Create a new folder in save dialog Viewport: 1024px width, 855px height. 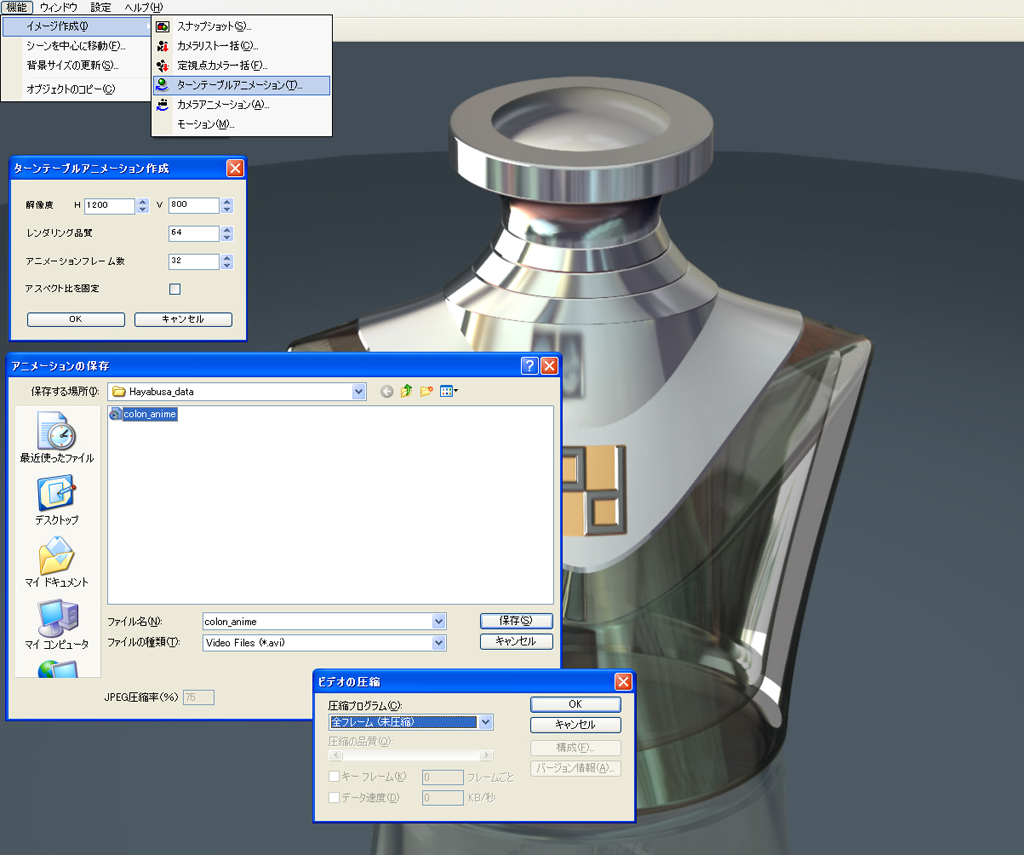click(427, 392)
